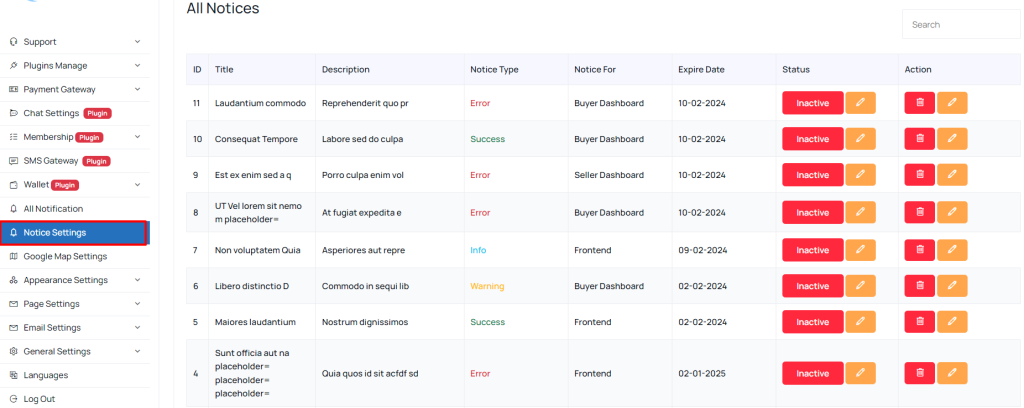This screenshot has width=1024, height=408.
Task: Expand Appearance Settings chevron
Action: coord(137,280)
